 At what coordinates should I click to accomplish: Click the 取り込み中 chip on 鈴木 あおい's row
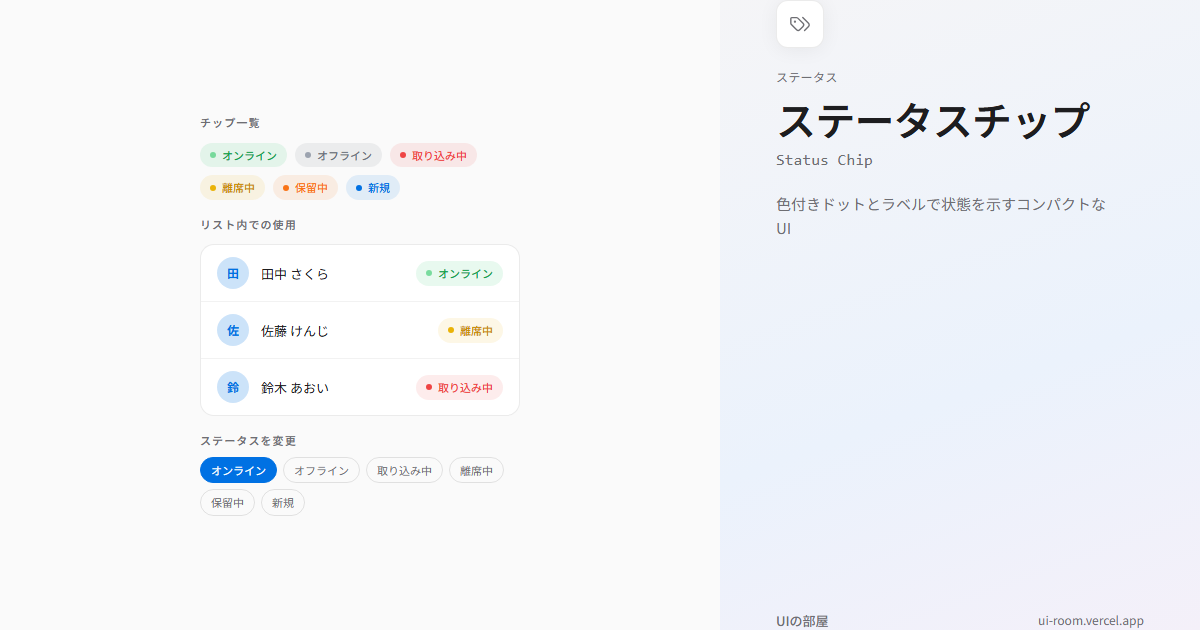pyautogui.click(x=459, y=387)
